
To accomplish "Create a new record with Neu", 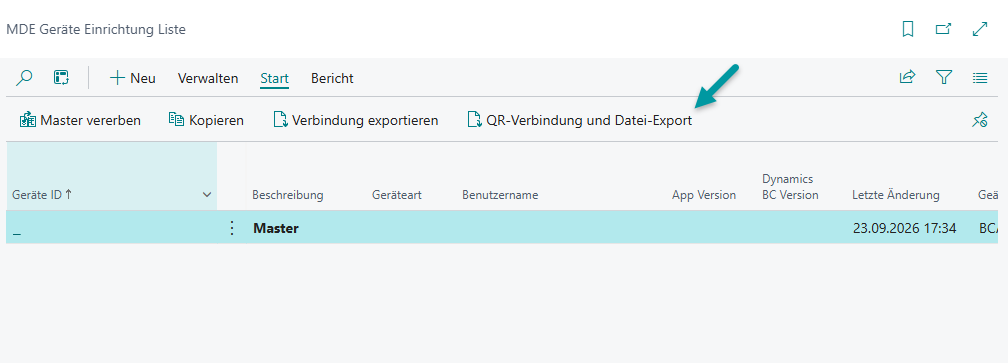I will [x=132, y=78].
